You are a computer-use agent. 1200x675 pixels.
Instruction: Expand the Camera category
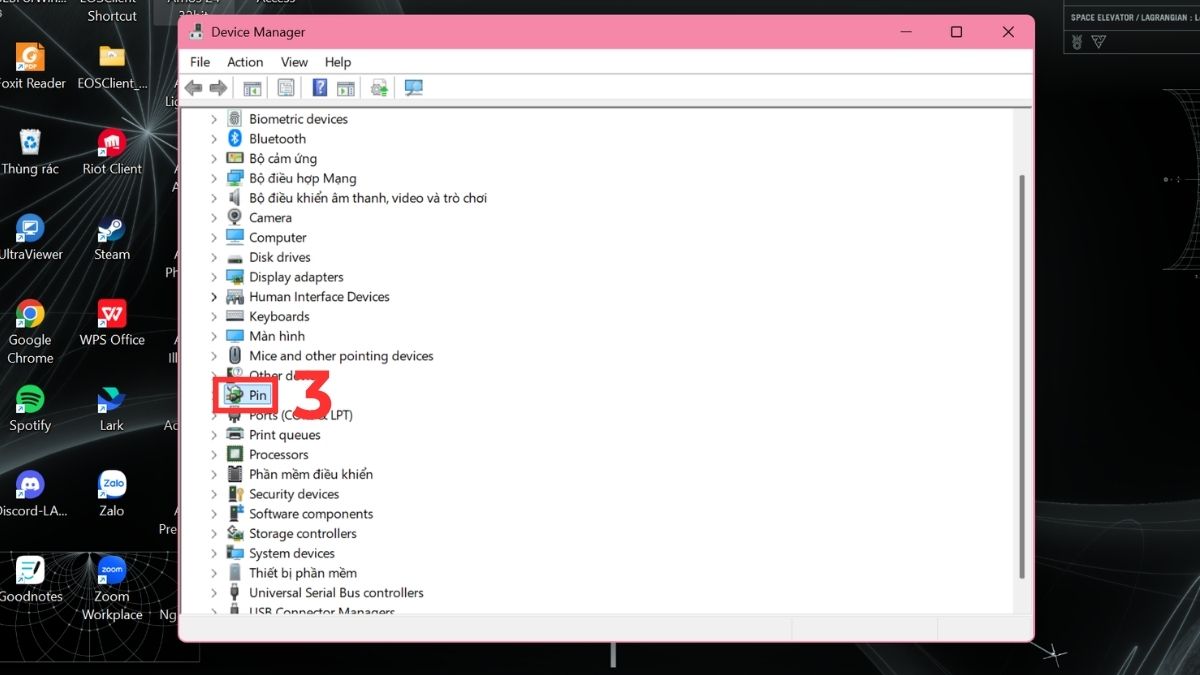[214, 217]
